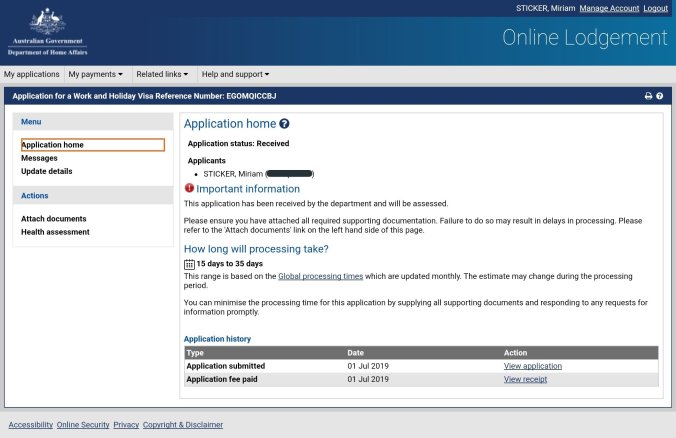
Task: Click the Application fee paid row label
Action: tap(222, 379)
